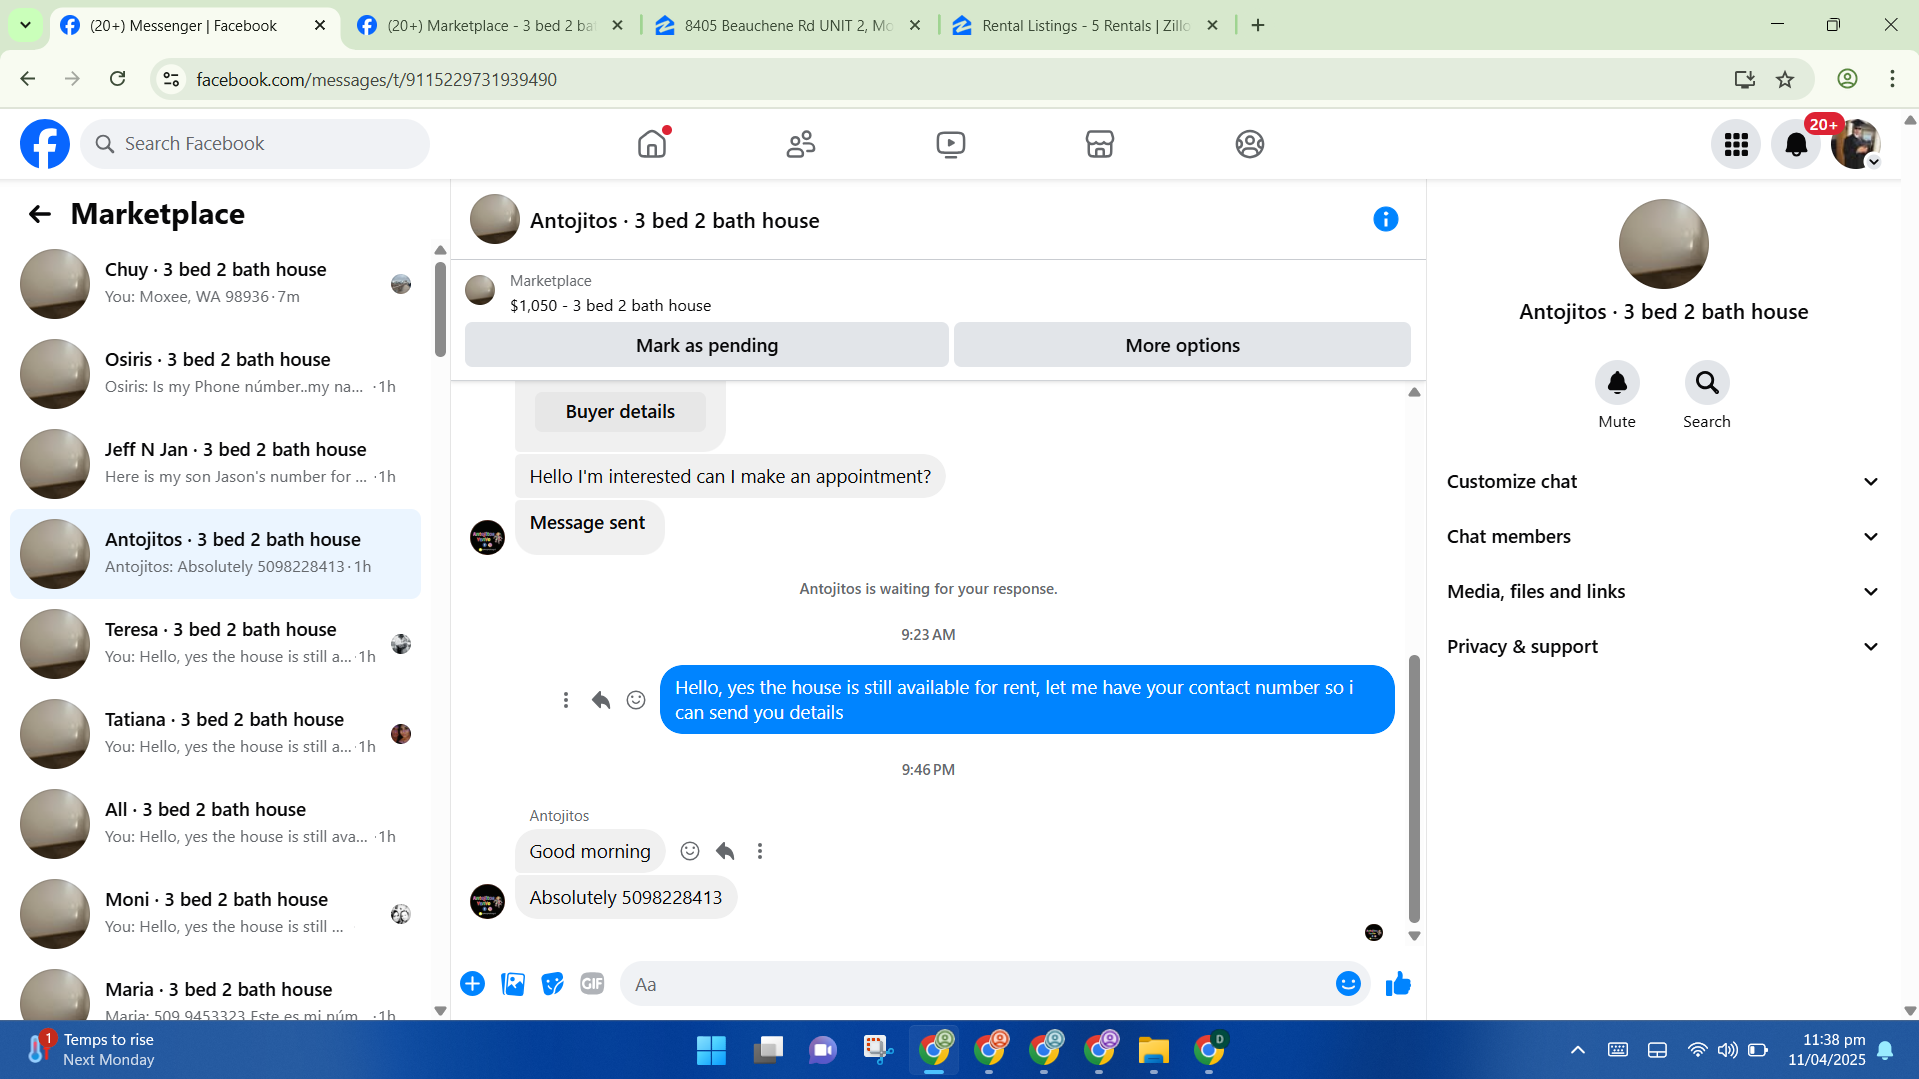The image size is (1919, 1079).
Task: Open the Chrome three-dot menu
Action: (x=1892, y=79)
